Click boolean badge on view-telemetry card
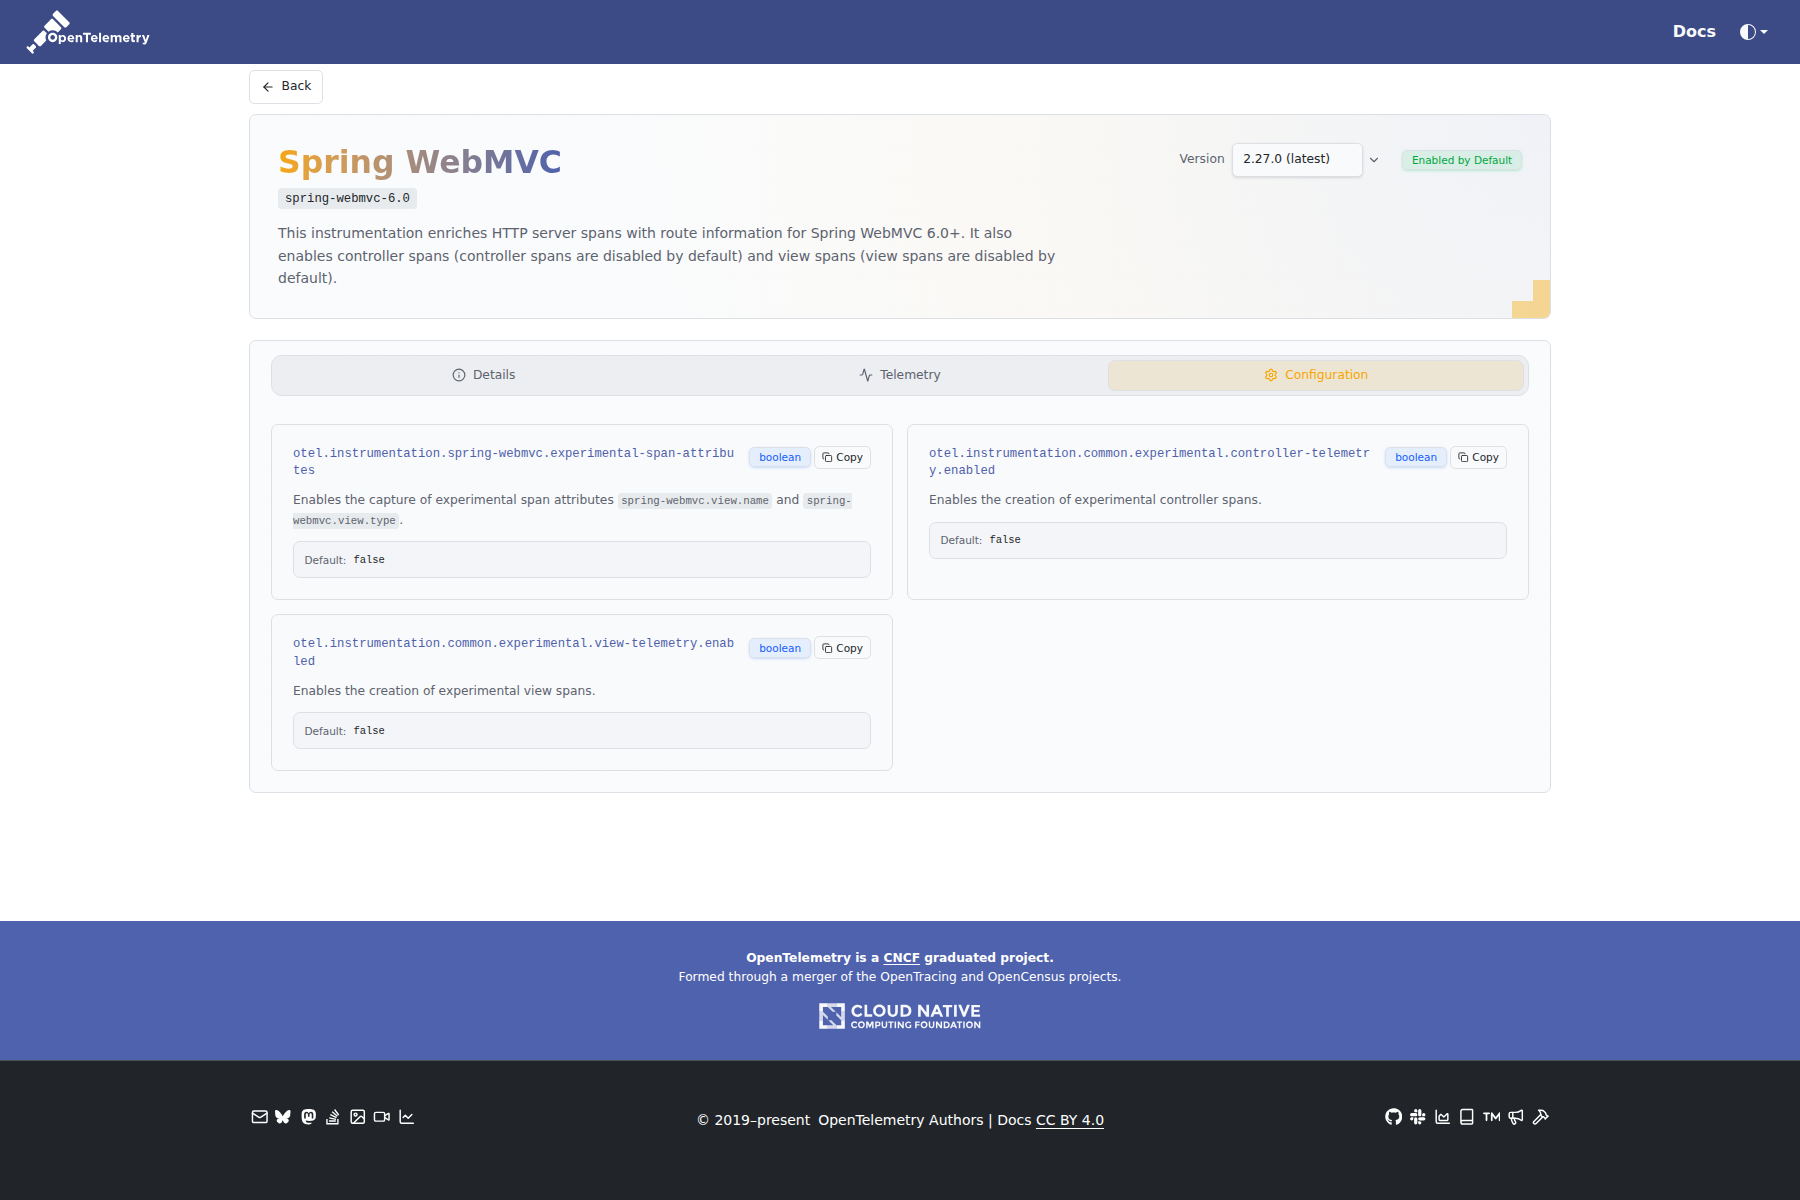1800x1200 pixels. click(780, 648)
